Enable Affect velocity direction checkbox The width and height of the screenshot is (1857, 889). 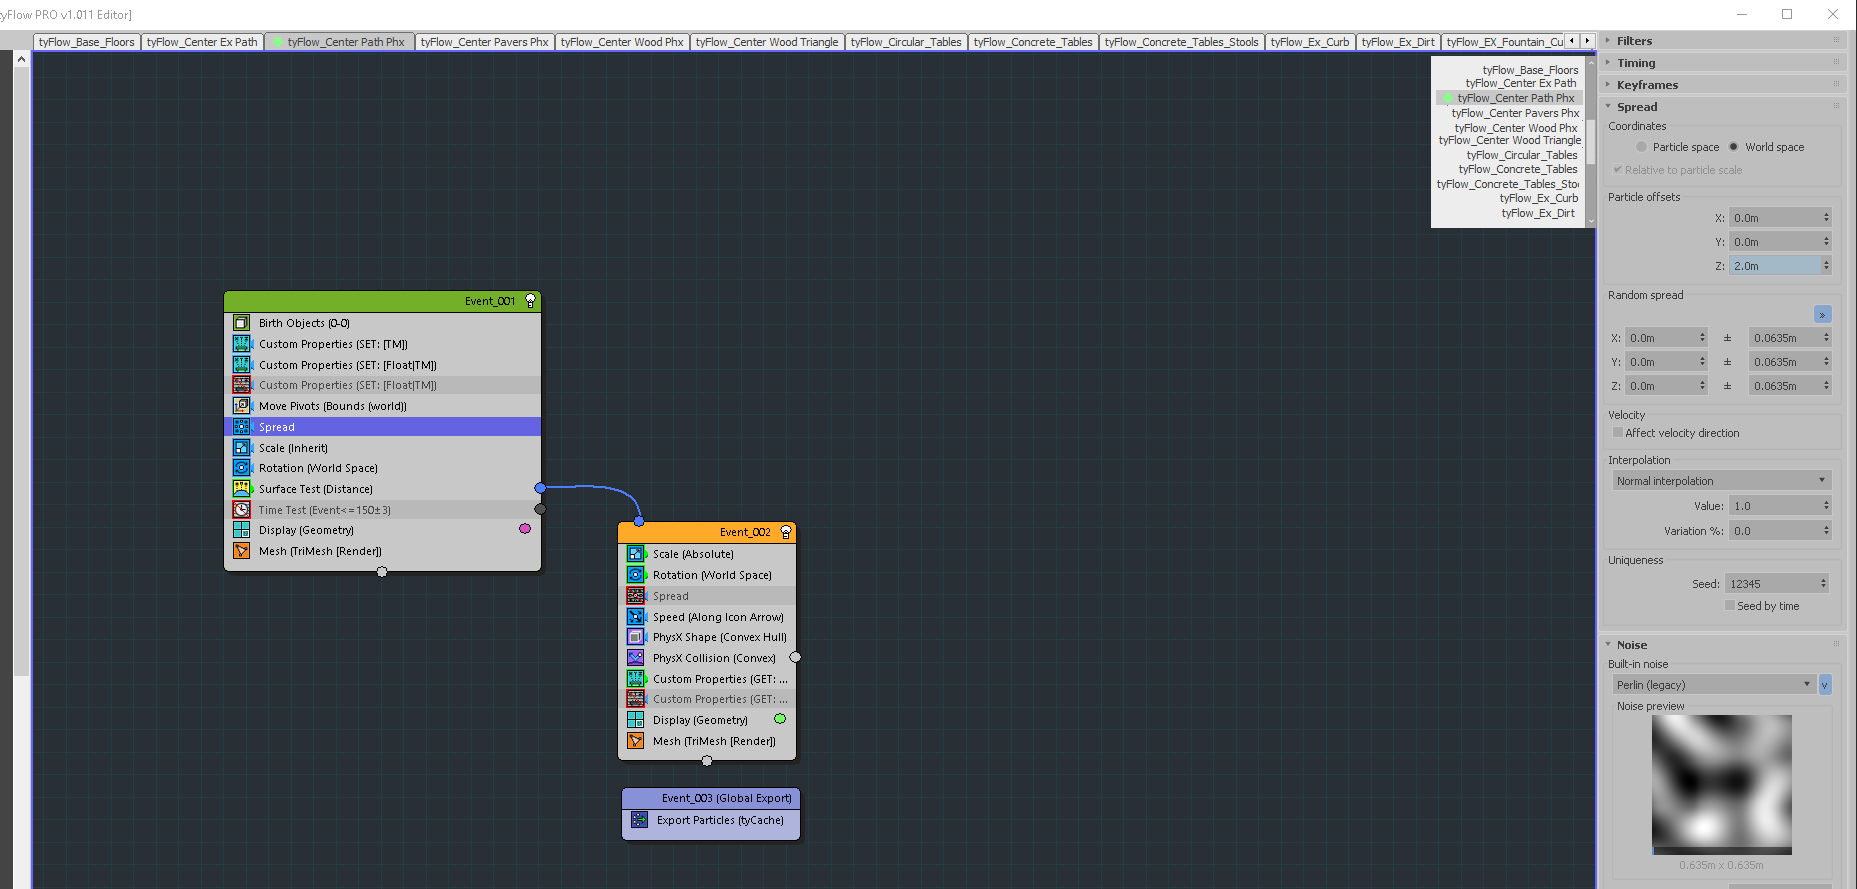tap(1618, 433)
